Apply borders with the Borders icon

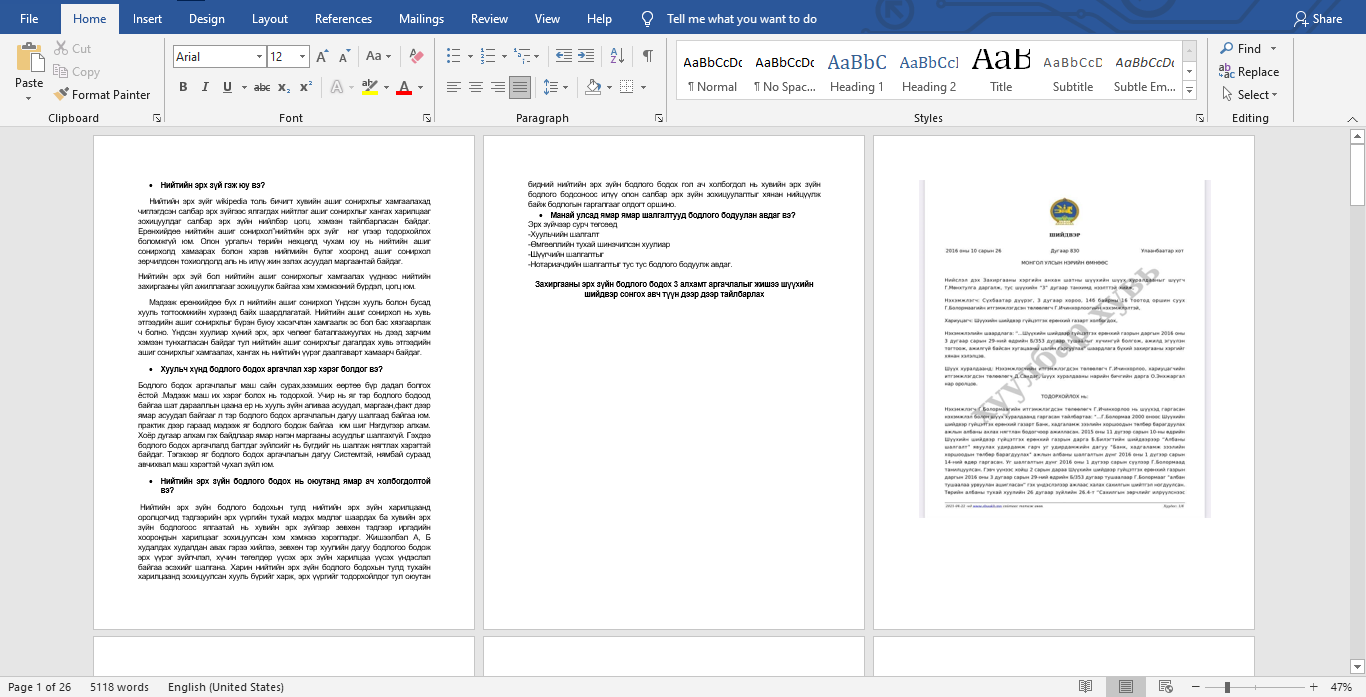(x=626, y=87)
